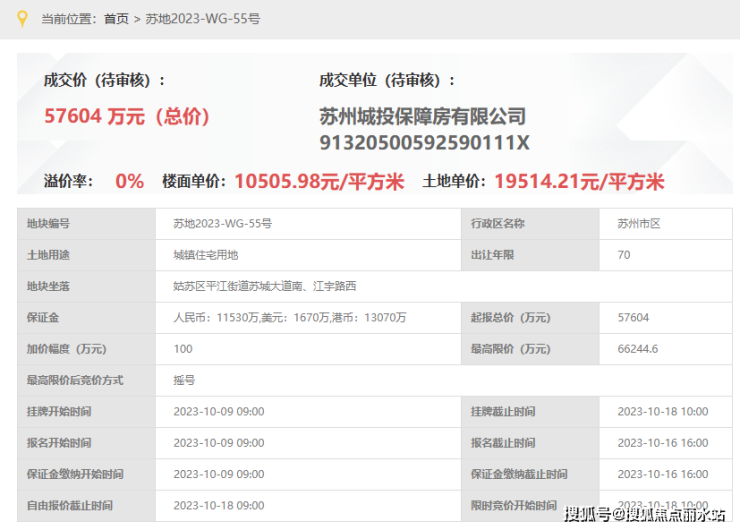
Task: Select the 成交单位（待审核） heading
Action: [387, 80]
